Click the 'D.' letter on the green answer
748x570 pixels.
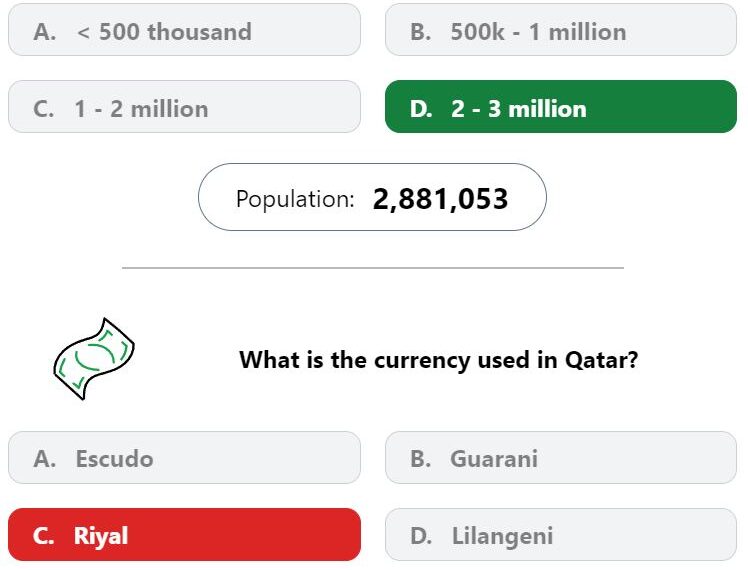[421, 109]
